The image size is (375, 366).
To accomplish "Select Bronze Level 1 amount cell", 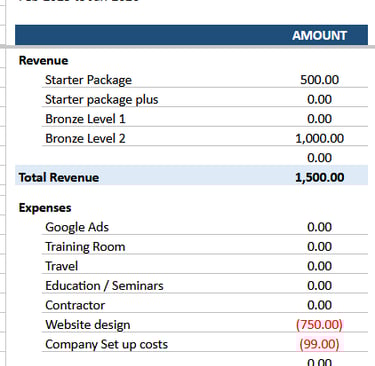I will pyautogui.click(x=319, y=119).
